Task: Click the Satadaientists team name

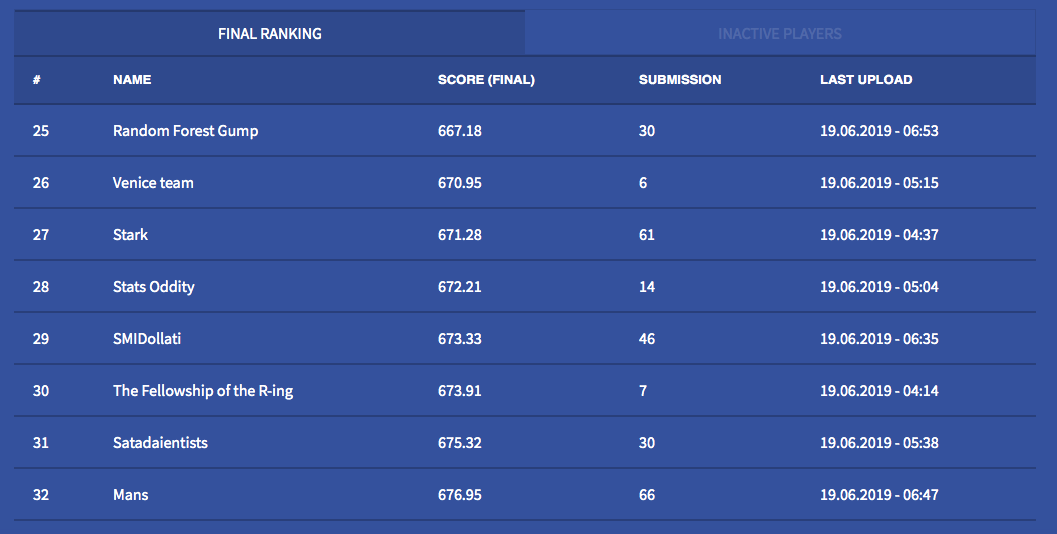Action: [x=160, y=443]
